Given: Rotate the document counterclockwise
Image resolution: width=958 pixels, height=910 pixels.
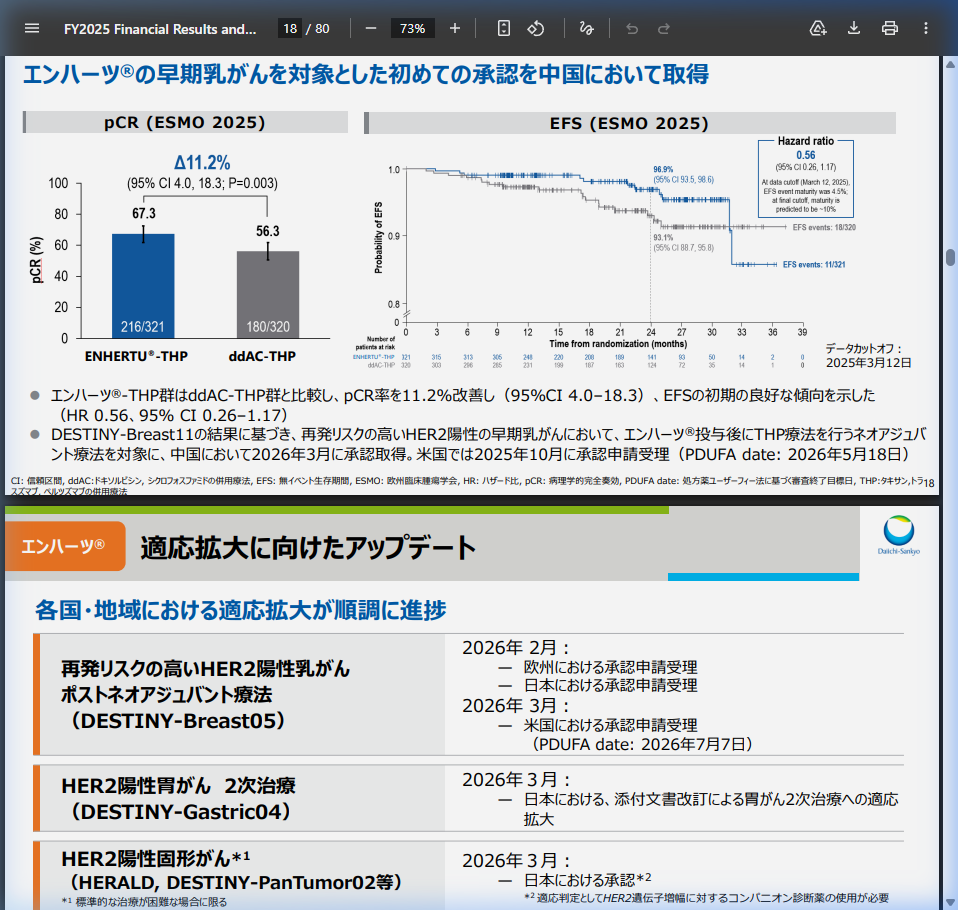Looking at the screenshot, I should [536, 28].
